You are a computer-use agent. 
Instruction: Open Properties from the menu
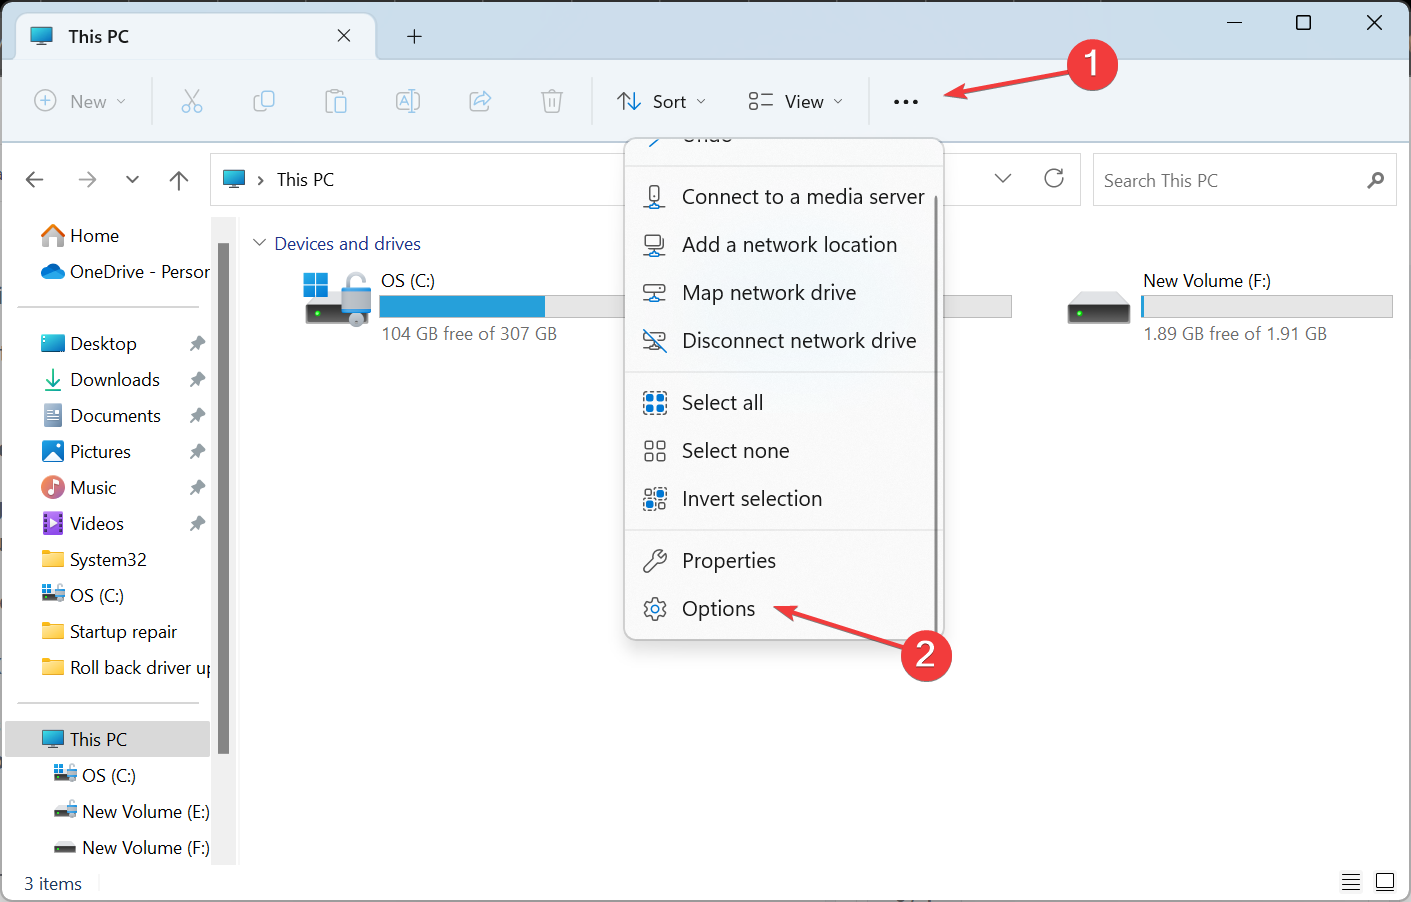tap(728, 560)
